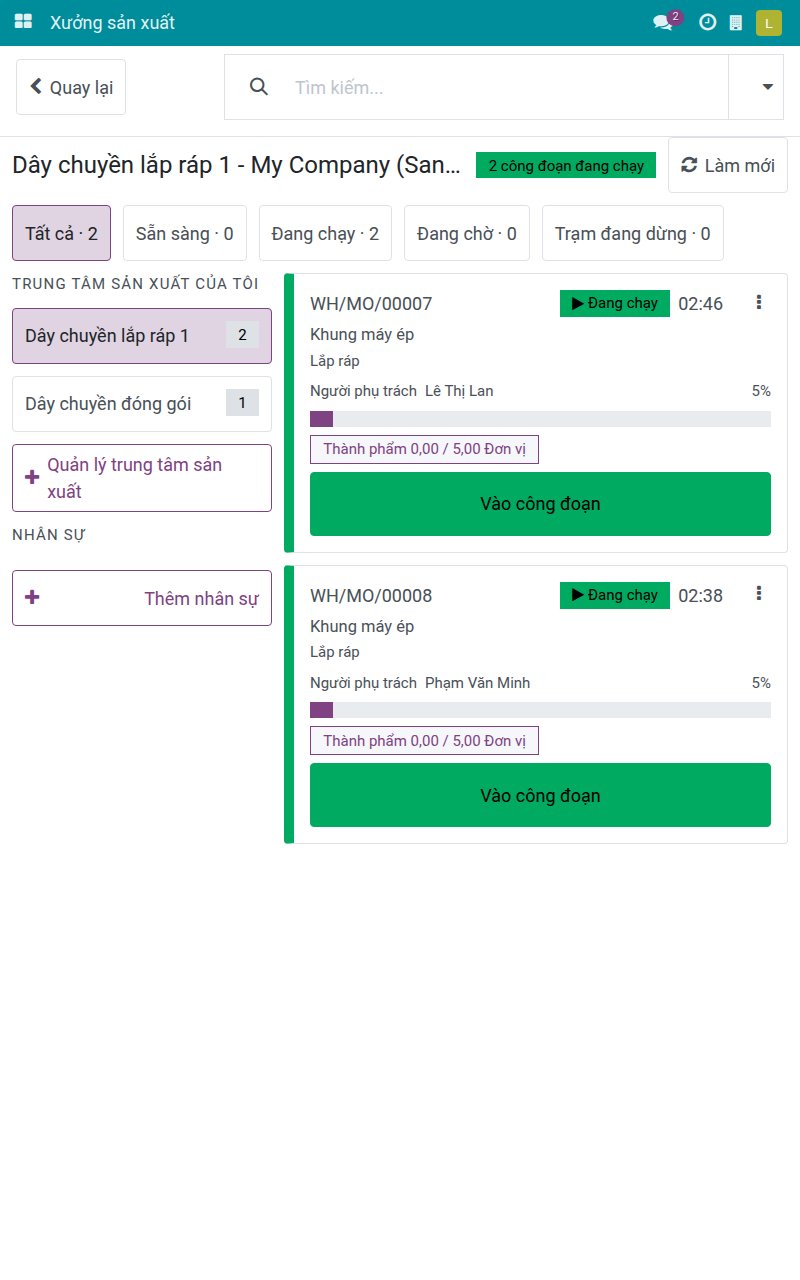
Task: Select the Trạm đang dừng · 0 tab
Action: [633, 233]
